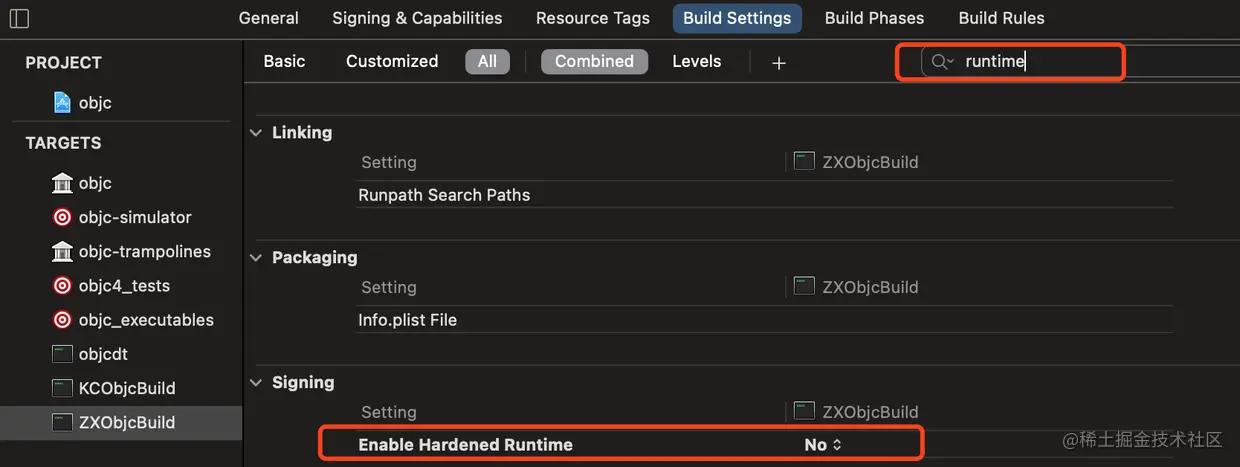The image size is (1240, 467).
Task: Collapse the Linking section
Action: pos(256,132)
